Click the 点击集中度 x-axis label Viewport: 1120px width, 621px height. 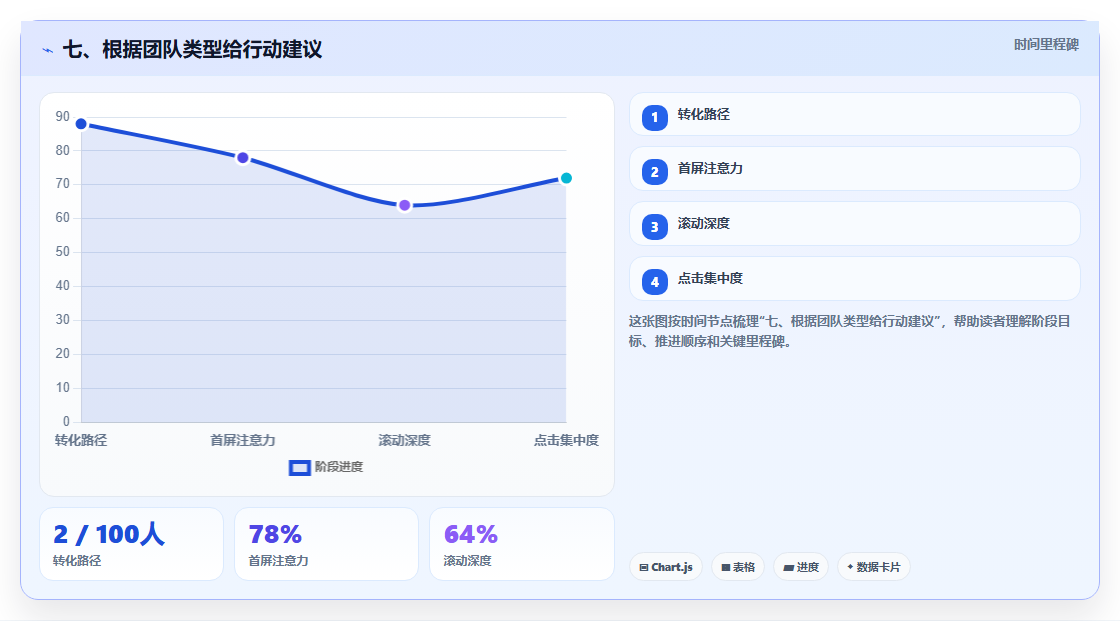566,440
